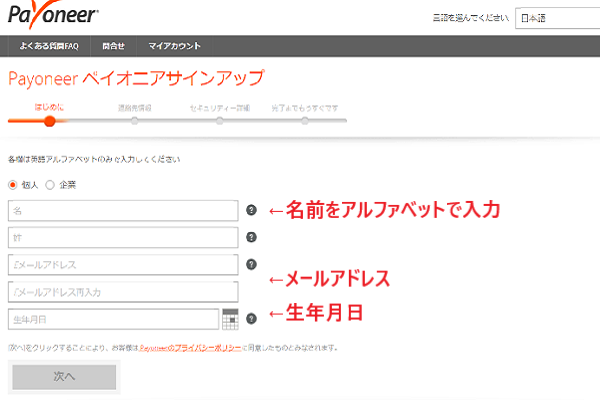
Task: Open help icon for メールアドレス field
Action: (251, 264)
